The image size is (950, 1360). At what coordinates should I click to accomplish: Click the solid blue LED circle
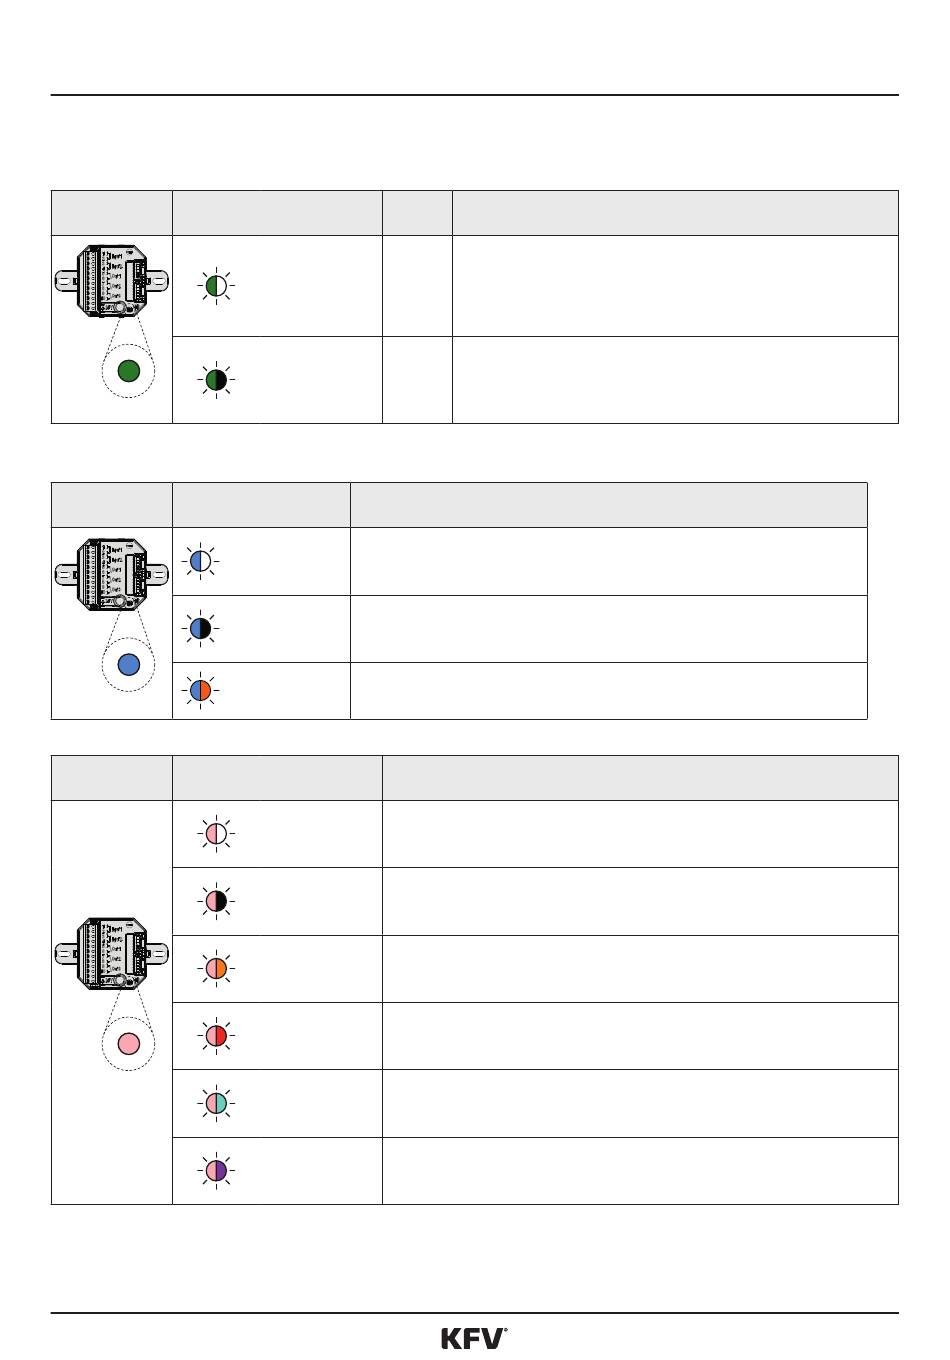[128, 664]
